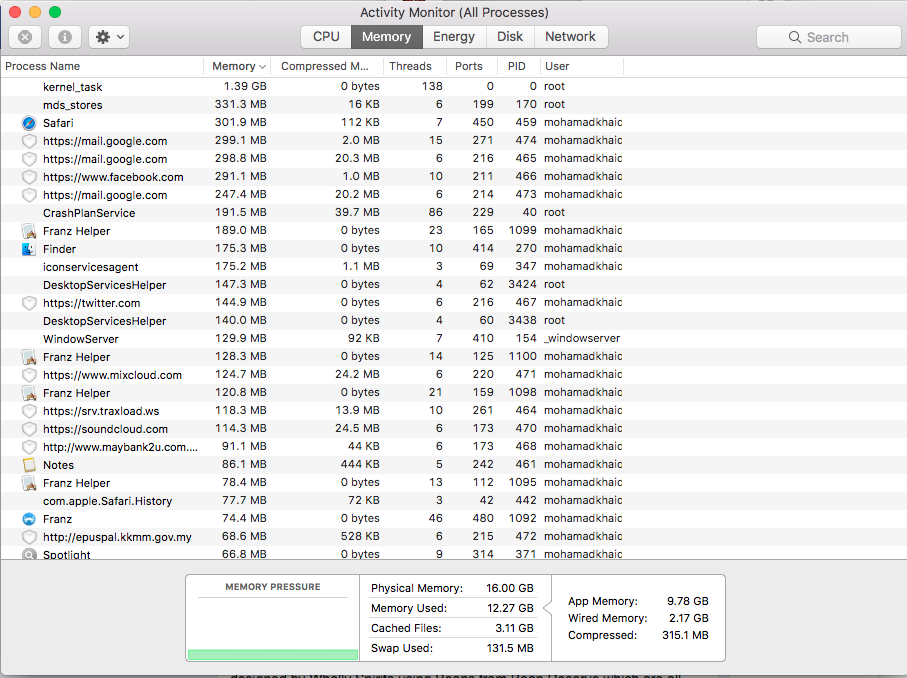Screen dimensions: 907x678
Task: Go to the Network tab
Action: tap(570, 36)
